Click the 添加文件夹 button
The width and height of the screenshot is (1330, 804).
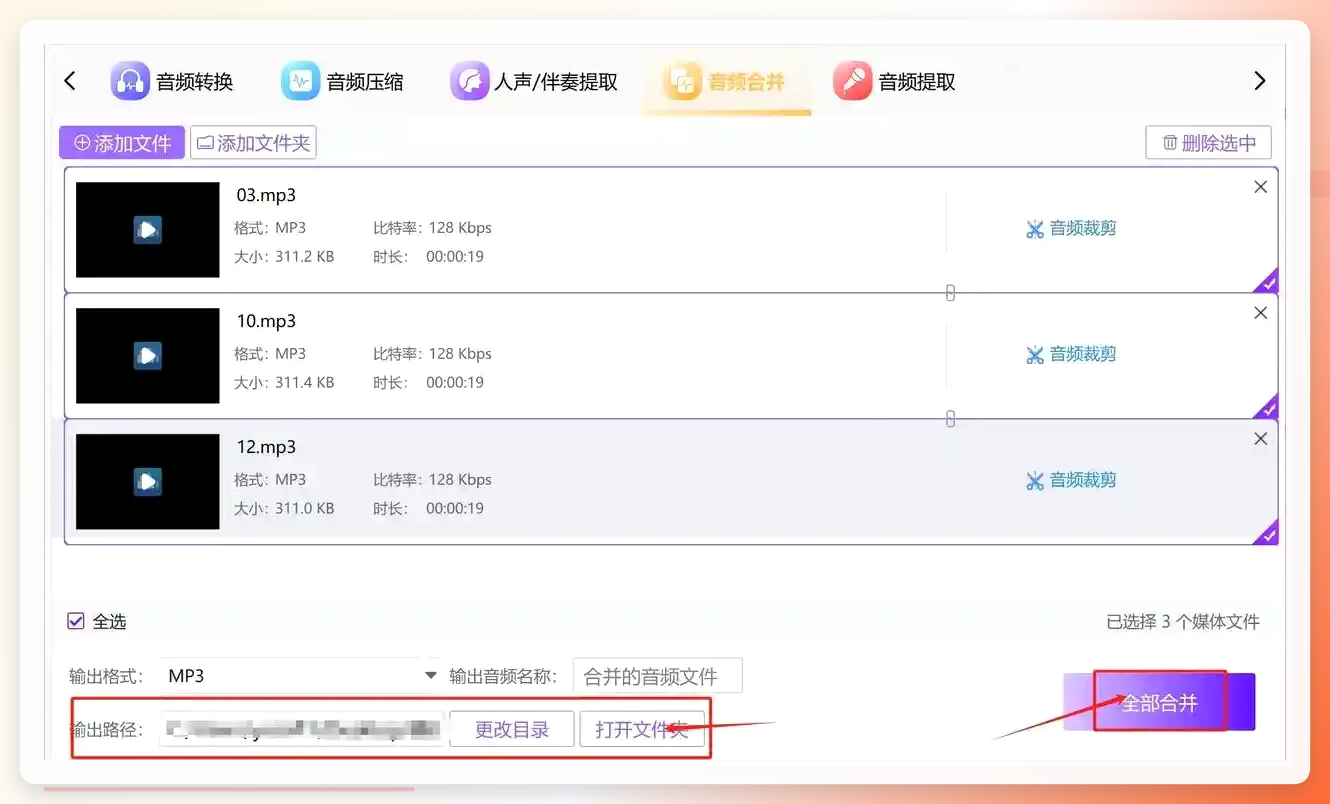(x=253, y=143)
